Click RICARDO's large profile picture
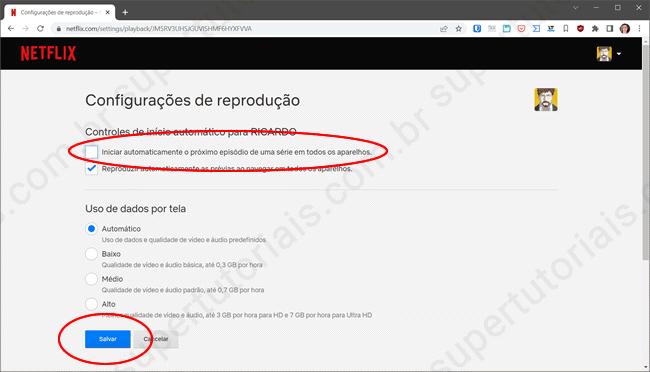This screenshot has height=372, width=650. coord(546,100)
